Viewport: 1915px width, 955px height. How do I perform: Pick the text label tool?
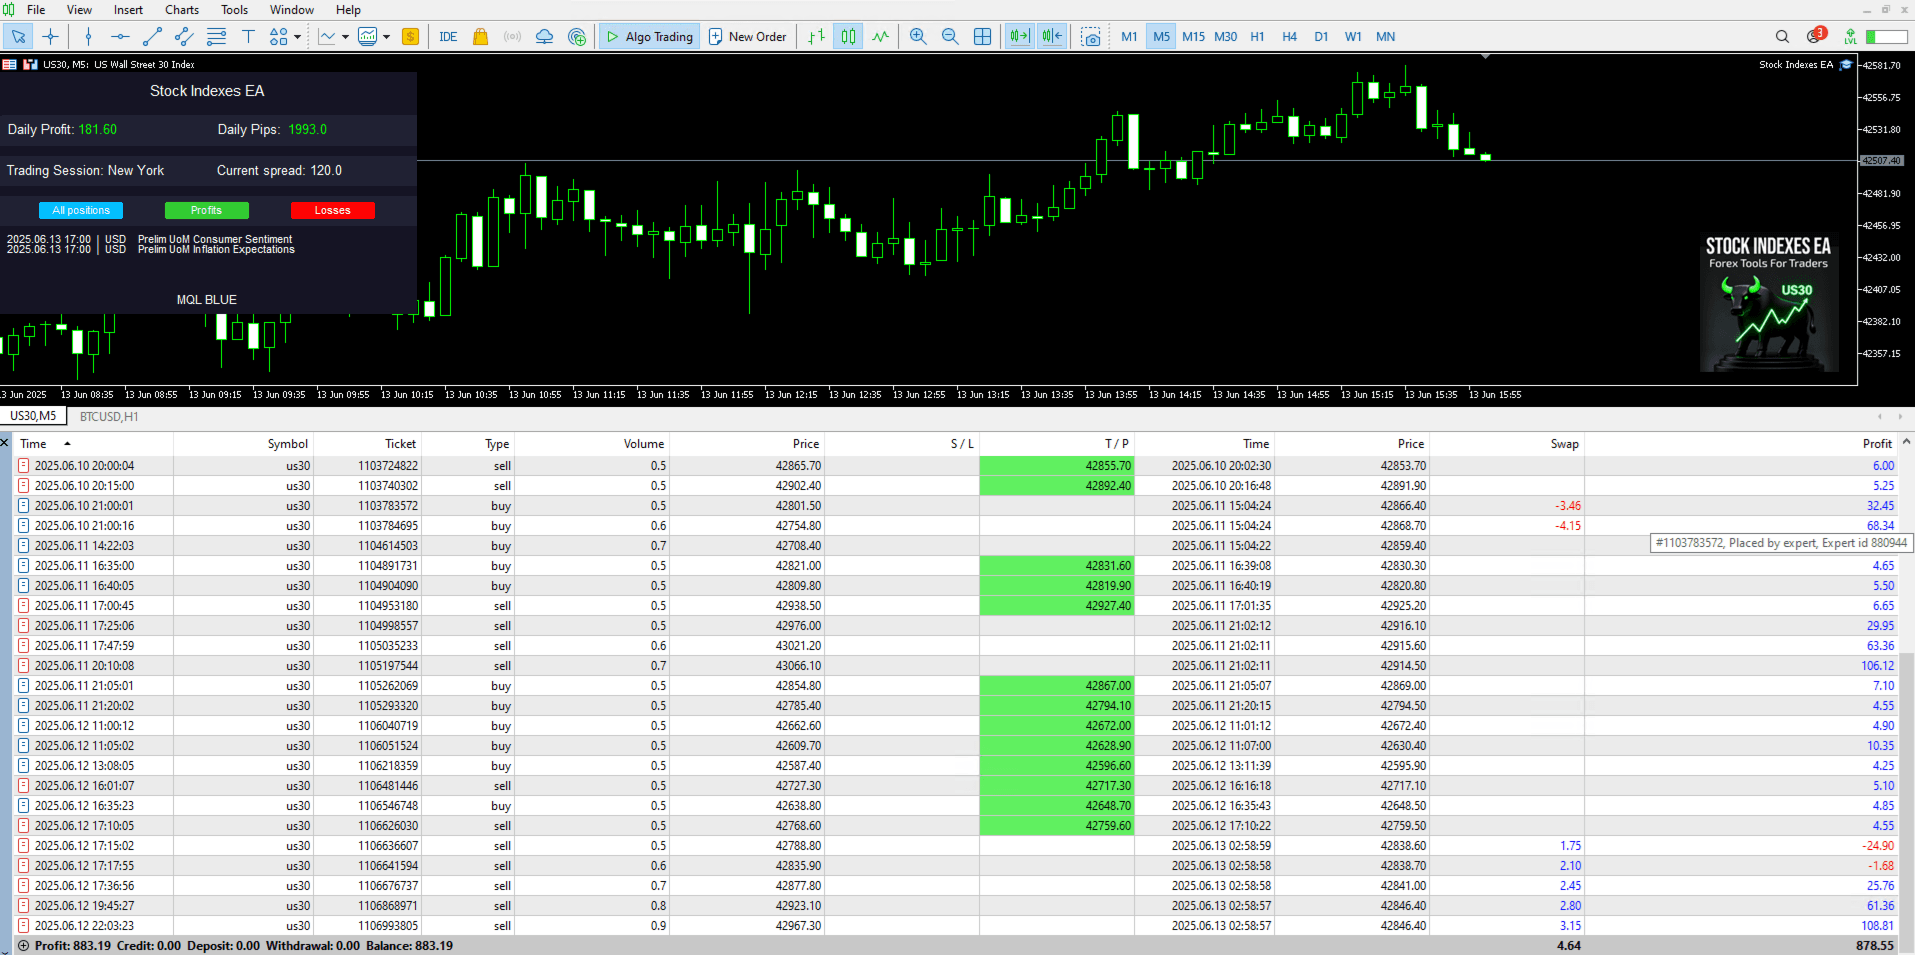(248, 37)
